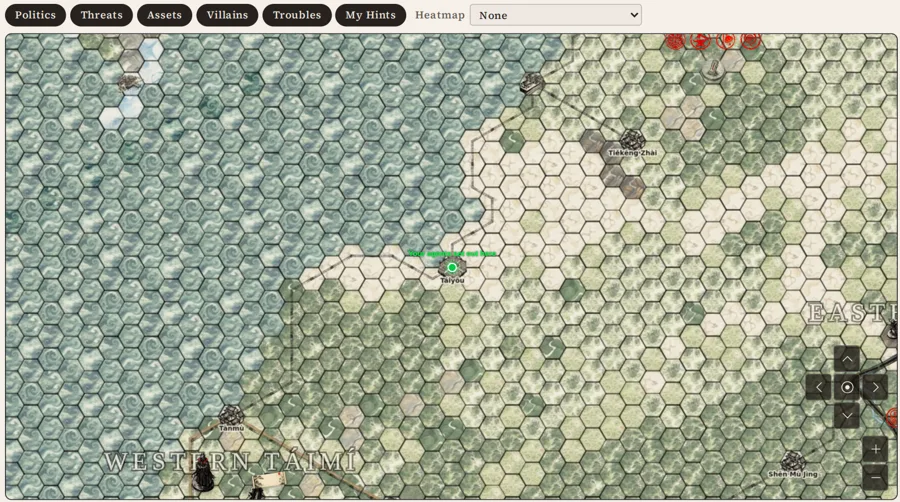
Task: Click the Taiyou town label
Action: [452, 281]
